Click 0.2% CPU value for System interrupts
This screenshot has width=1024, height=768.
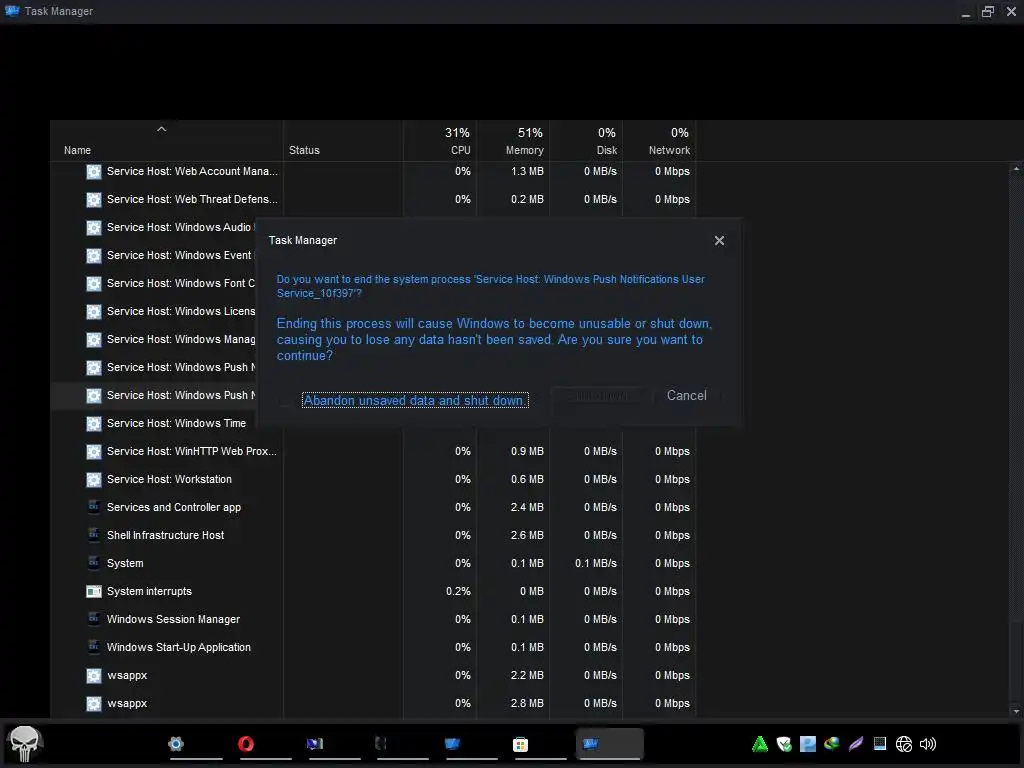[x=458, y=592]
